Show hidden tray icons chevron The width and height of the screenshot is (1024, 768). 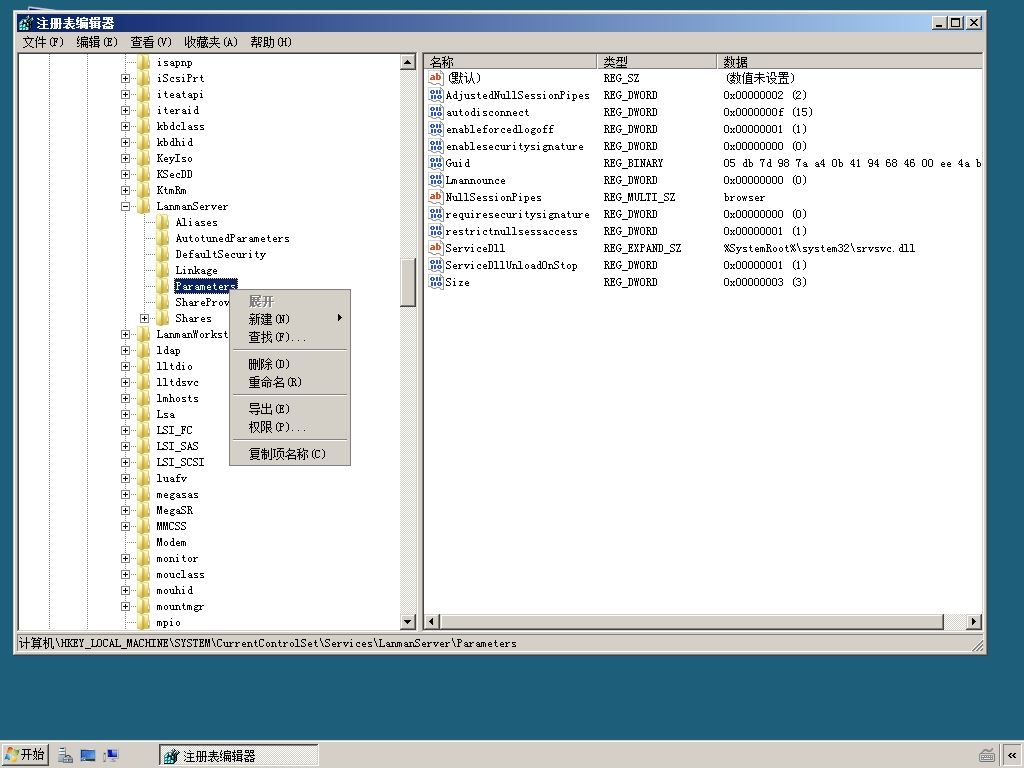coord(1012,756)
